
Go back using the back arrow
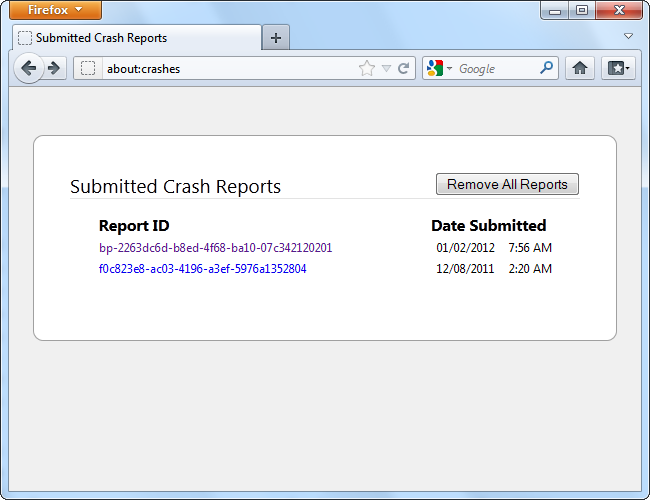[29, 68]
